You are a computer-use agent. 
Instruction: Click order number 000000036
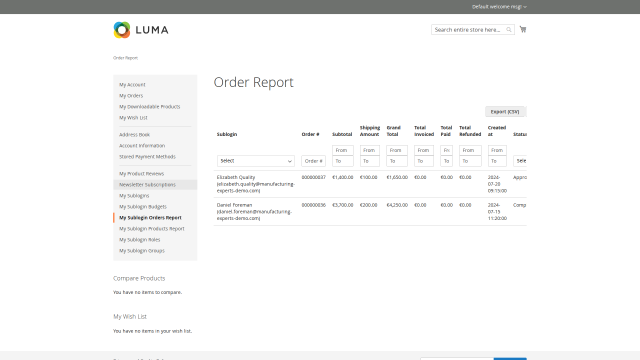tap(313, 205)
